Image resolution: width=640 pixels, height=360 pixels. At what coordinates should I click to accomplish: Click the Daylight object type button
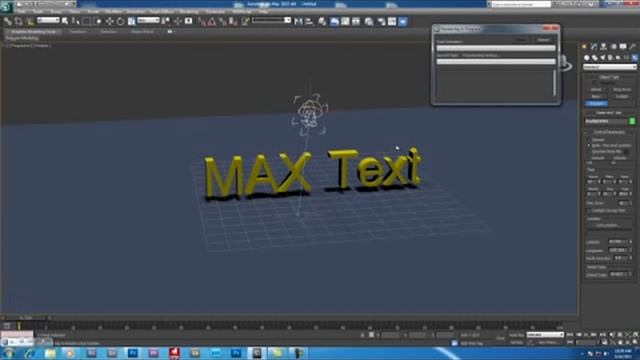tap(596, 103)
